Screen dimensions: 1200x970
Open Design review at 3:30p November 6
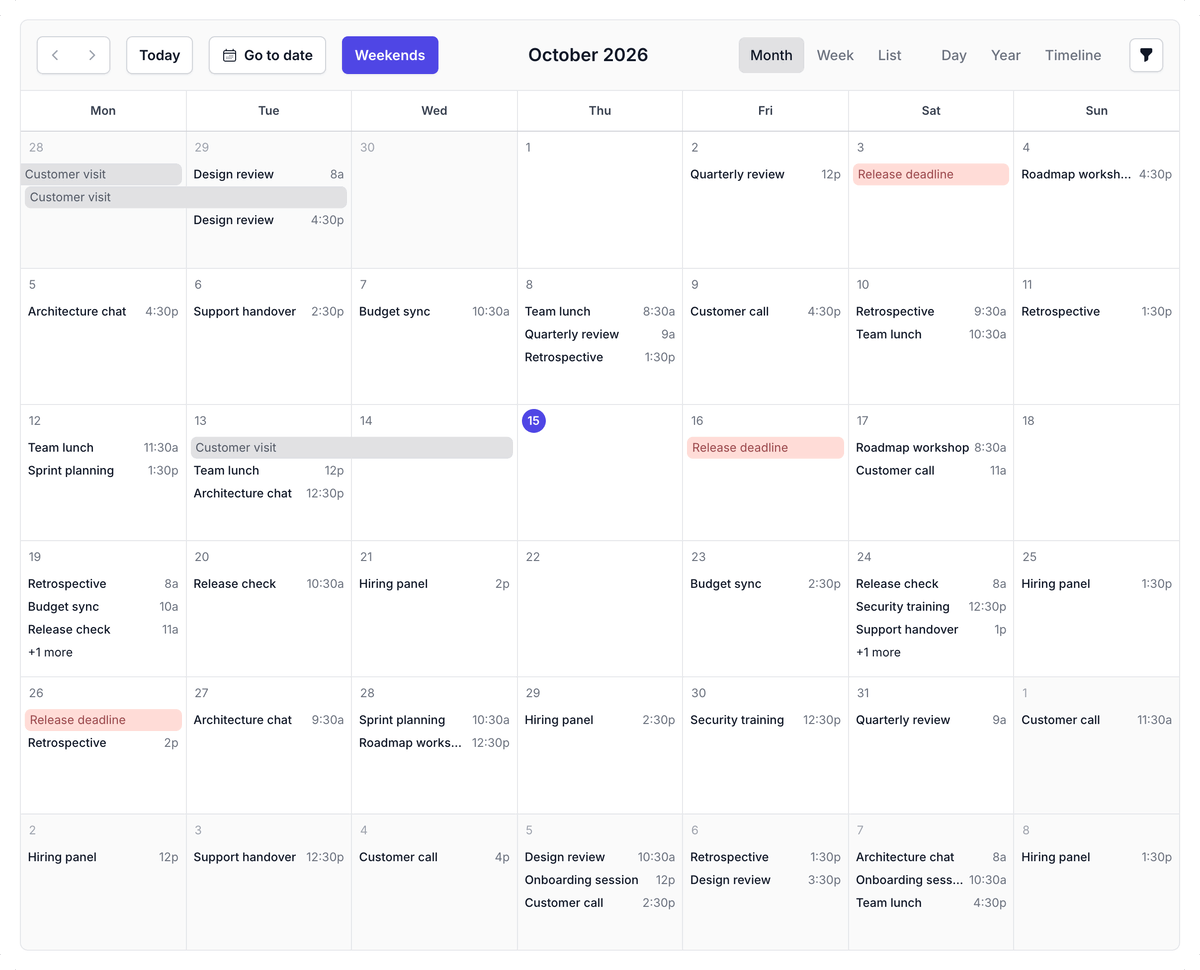(x=765, y=880)
